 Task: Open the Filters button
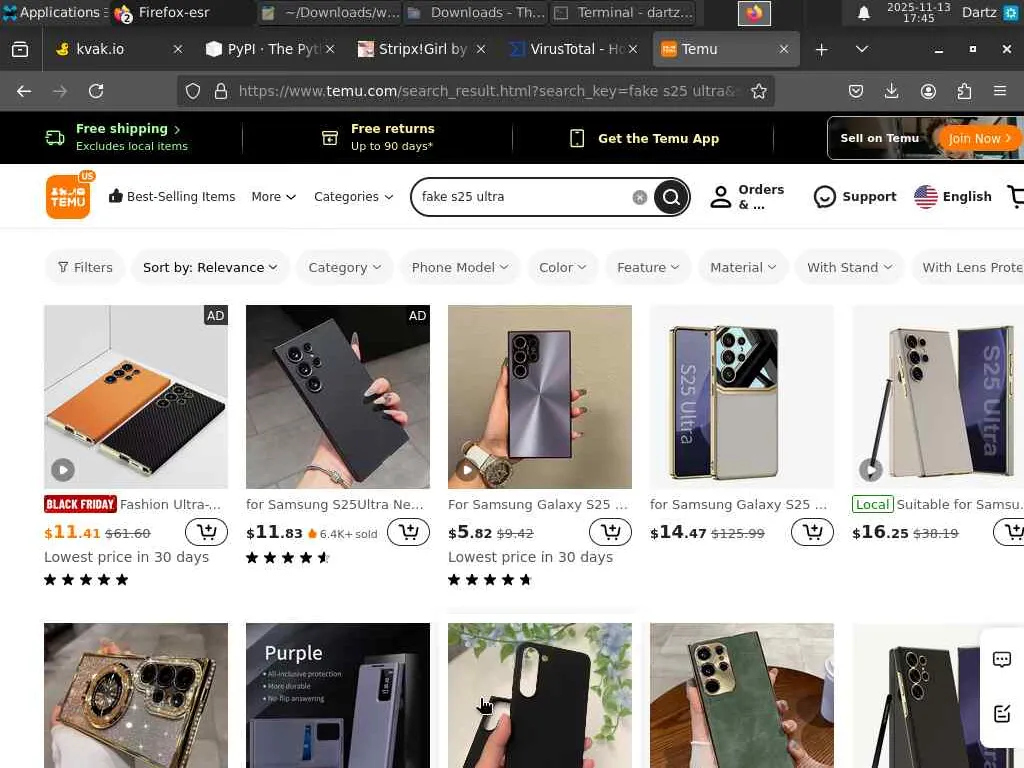[x=85, y=268]
